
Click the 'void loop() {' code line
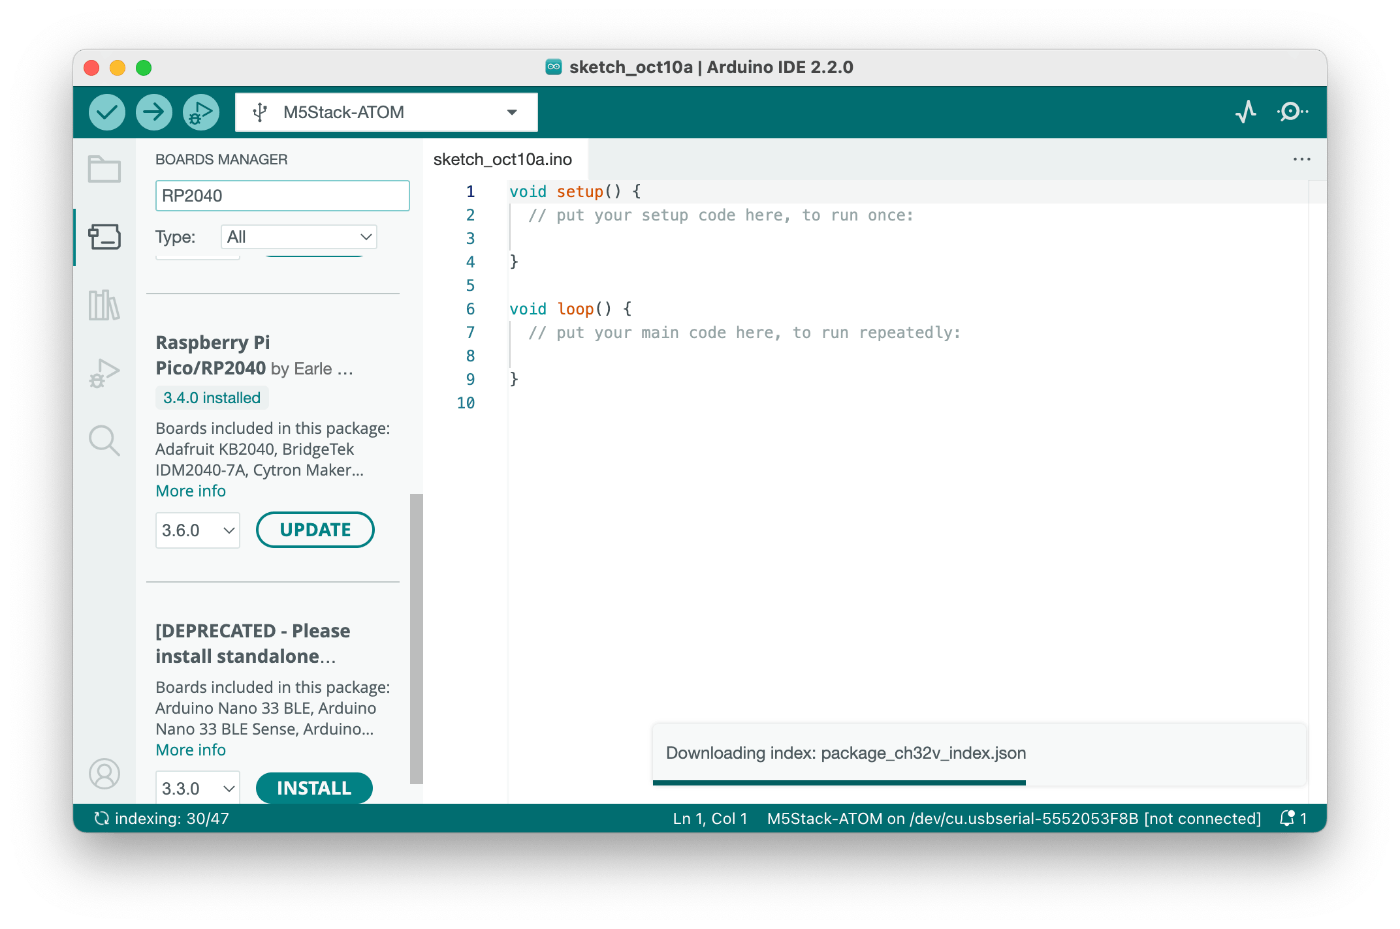570,309
